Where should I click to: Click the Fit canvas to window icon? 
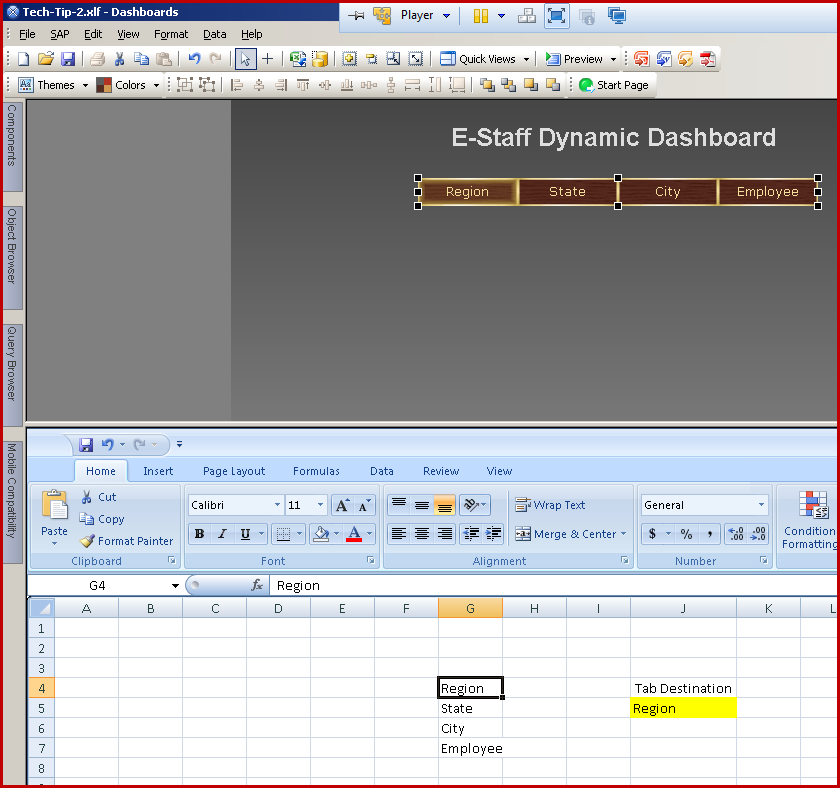point(415,59)
